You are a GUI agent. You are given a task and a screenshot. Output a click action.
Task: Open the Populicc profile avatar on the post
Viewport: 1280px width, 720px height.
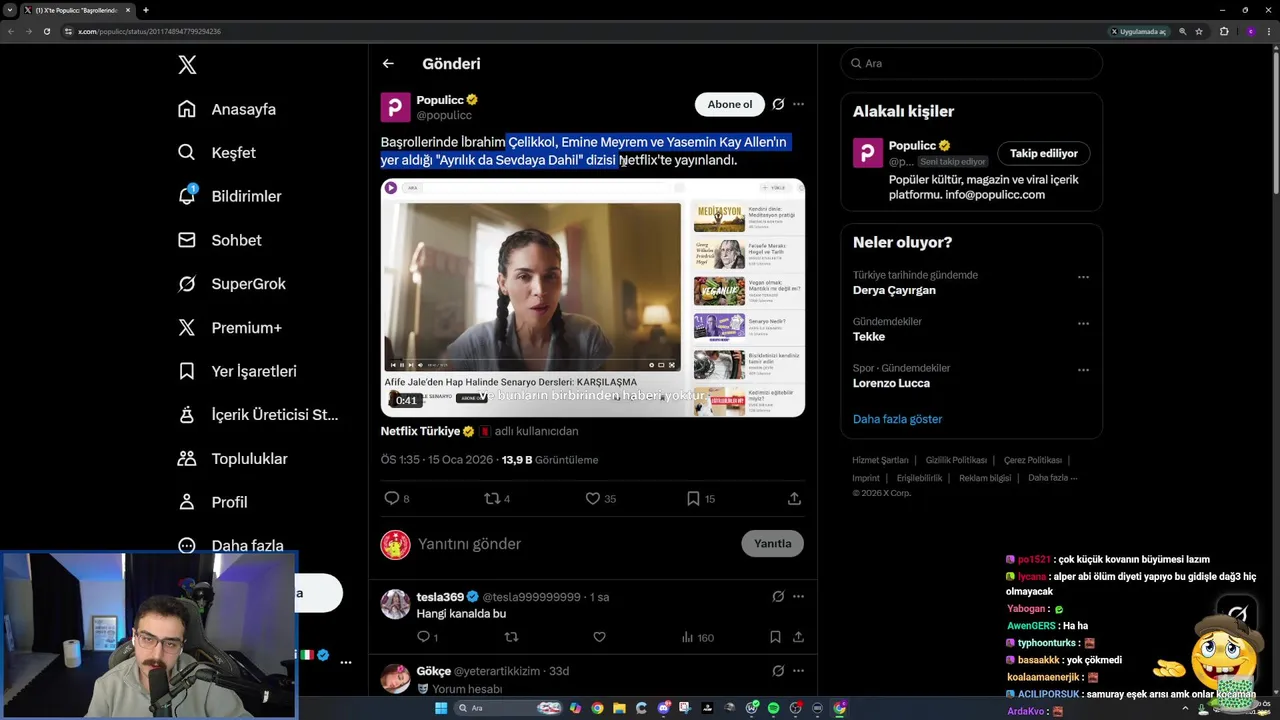point(396,107)
